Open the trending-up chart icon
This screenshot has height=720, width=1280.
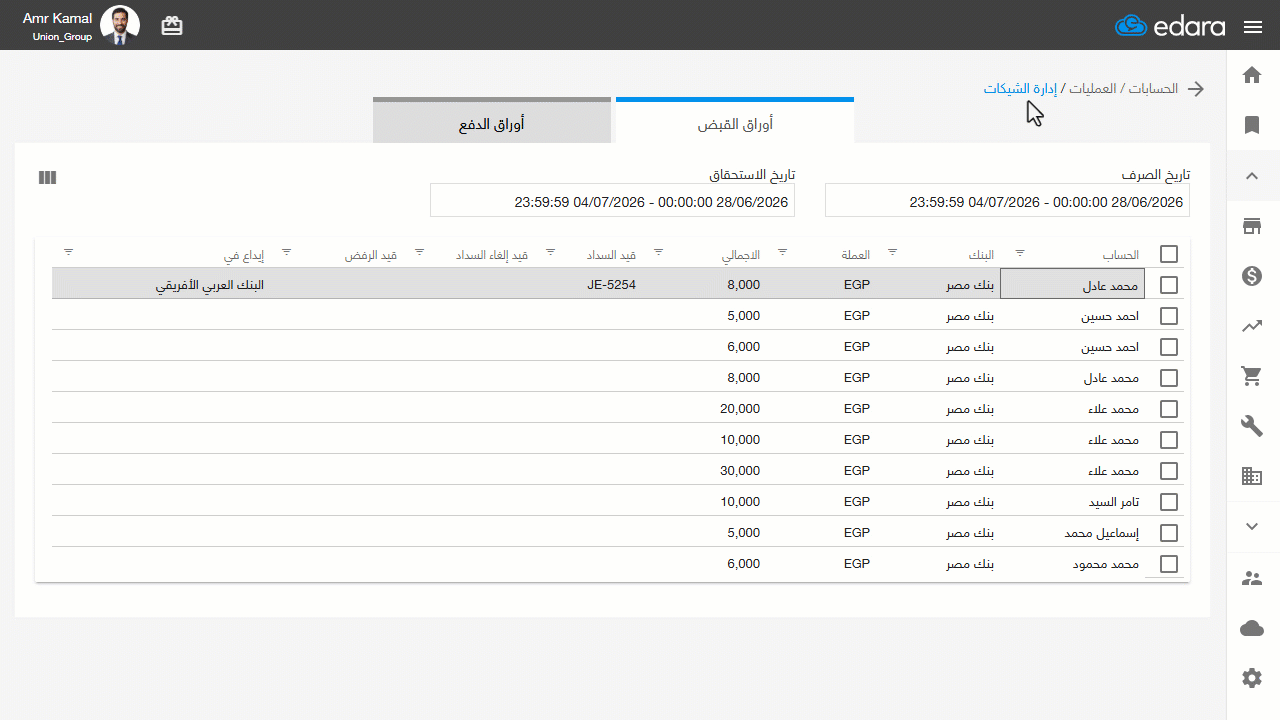click(1252, 326)
